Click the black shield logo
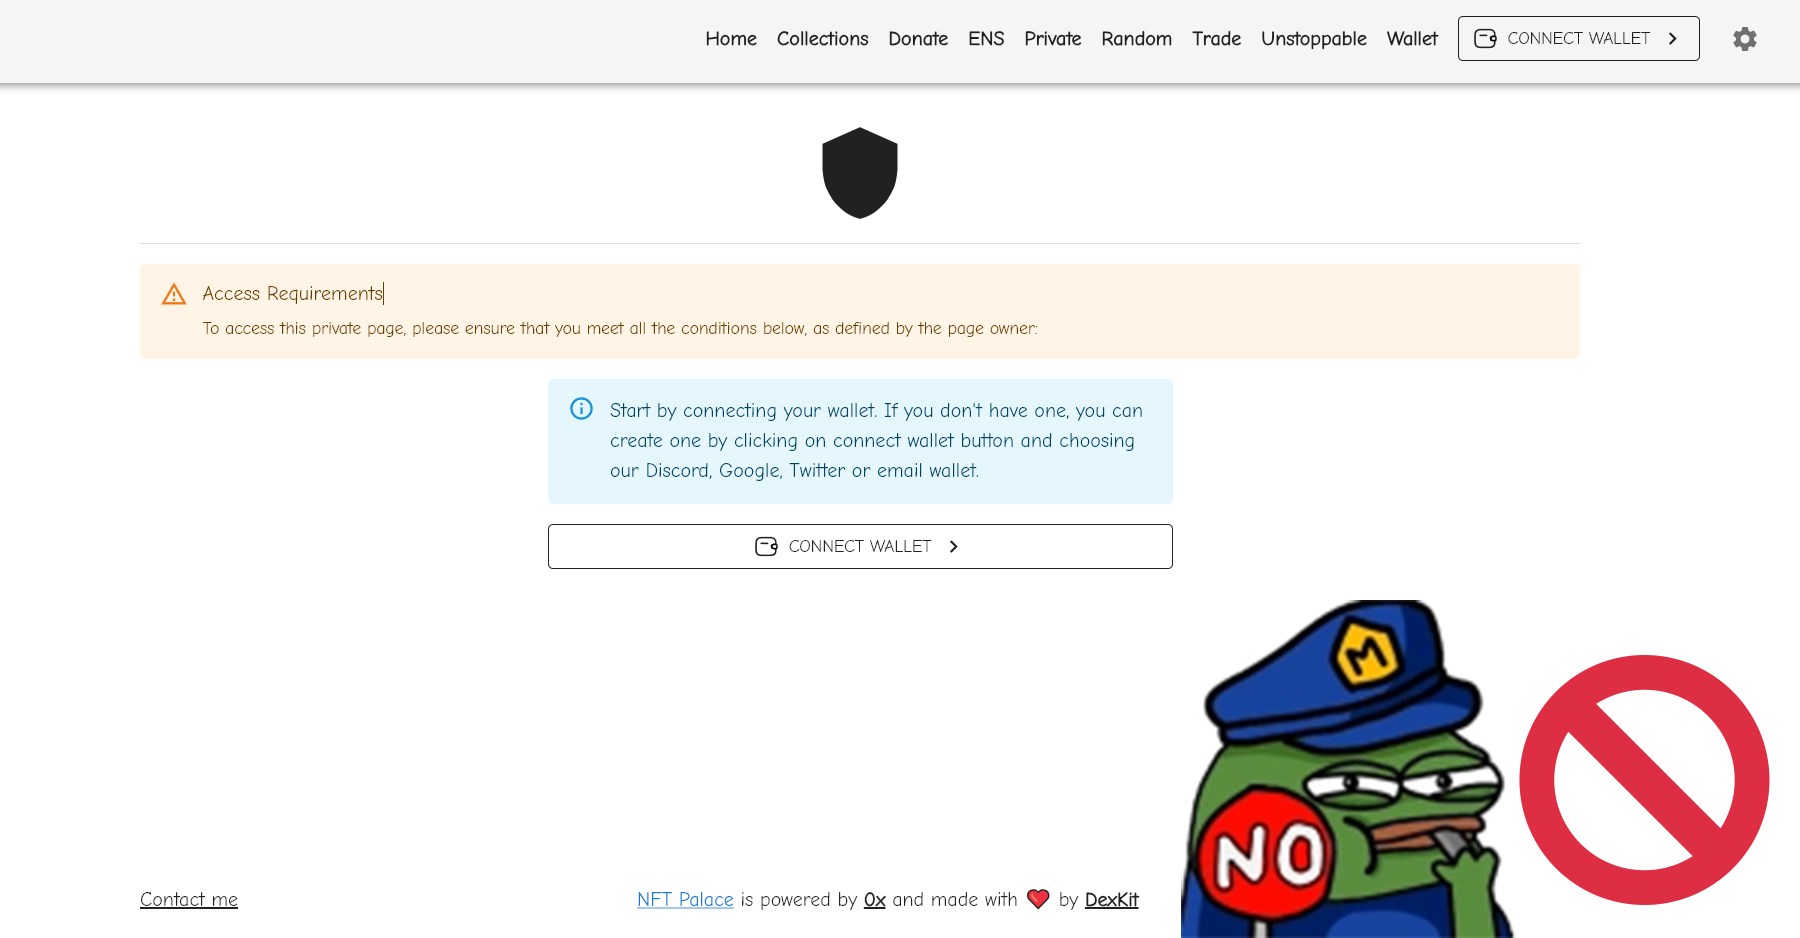1800x938 pixels. pos(860,173)
